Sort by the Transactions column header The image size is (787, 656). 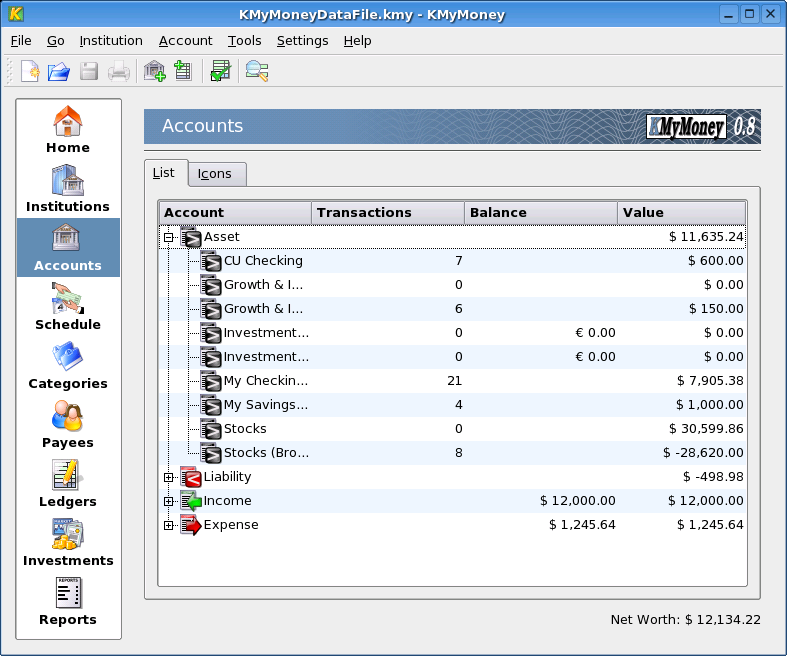pyautogui.click(x=387, y=213)
